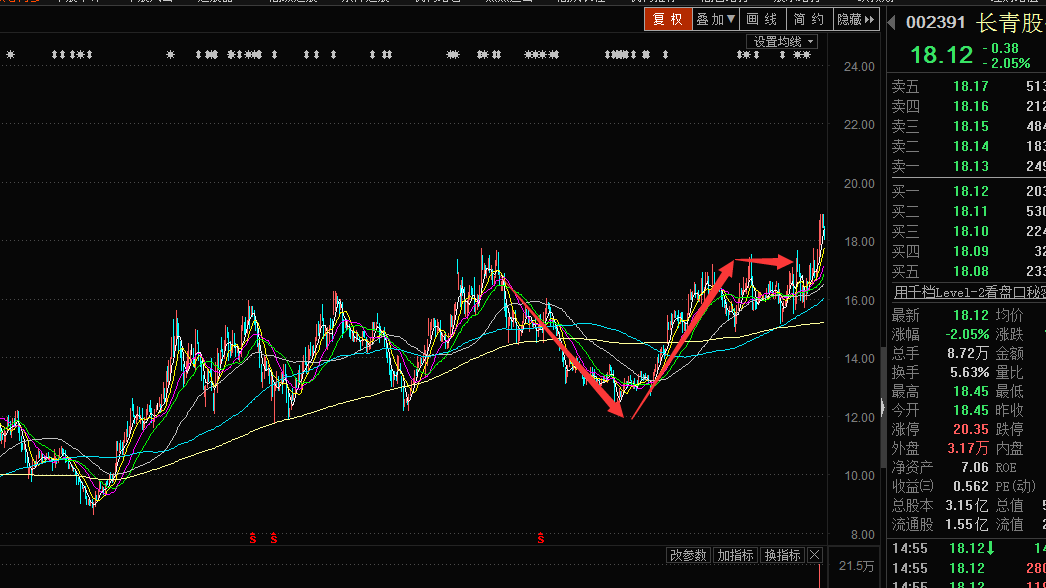Select the 卖五 ask row at 18.17

(969, 86)
